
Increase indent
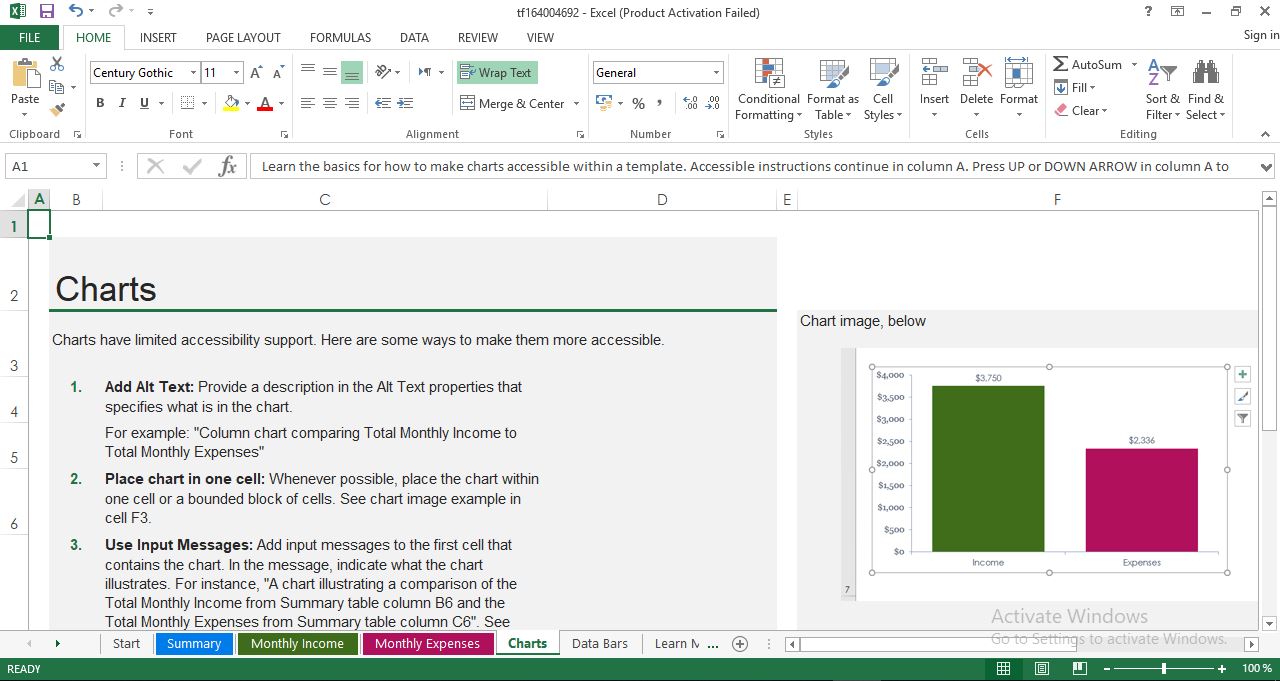(405, 103)
